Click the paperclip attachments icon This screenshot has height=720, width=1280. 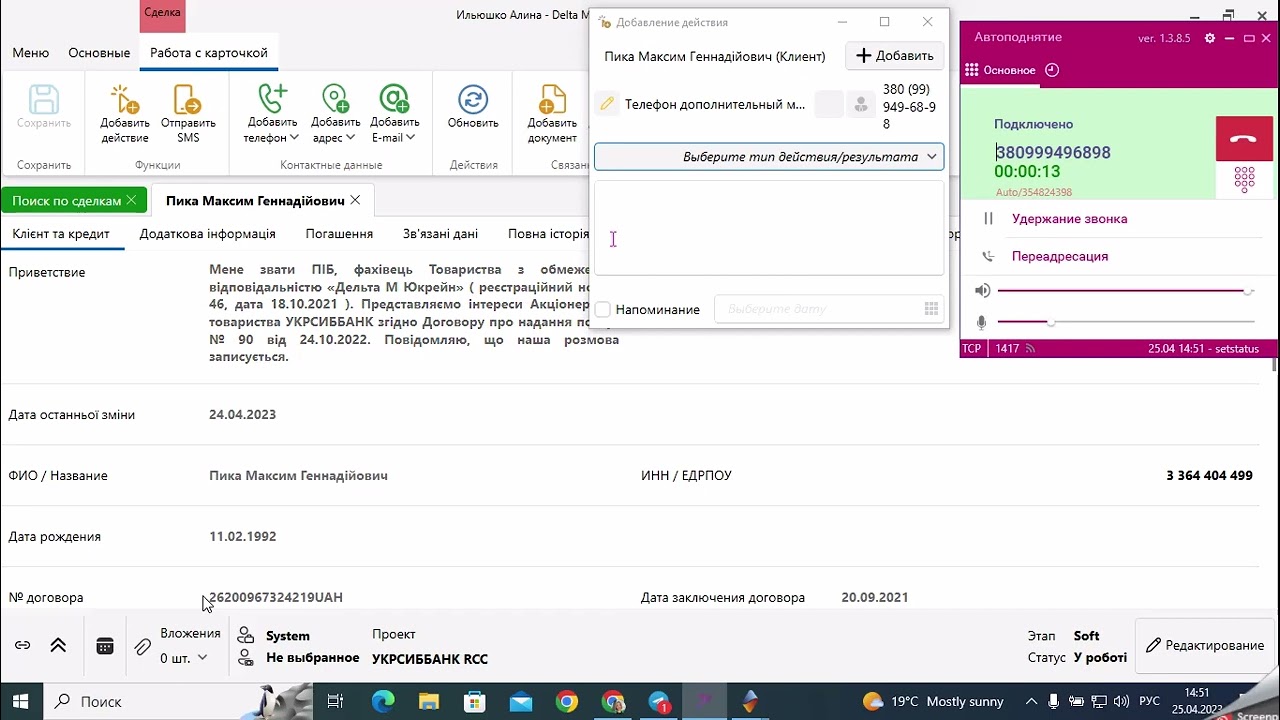pos(143,647)
